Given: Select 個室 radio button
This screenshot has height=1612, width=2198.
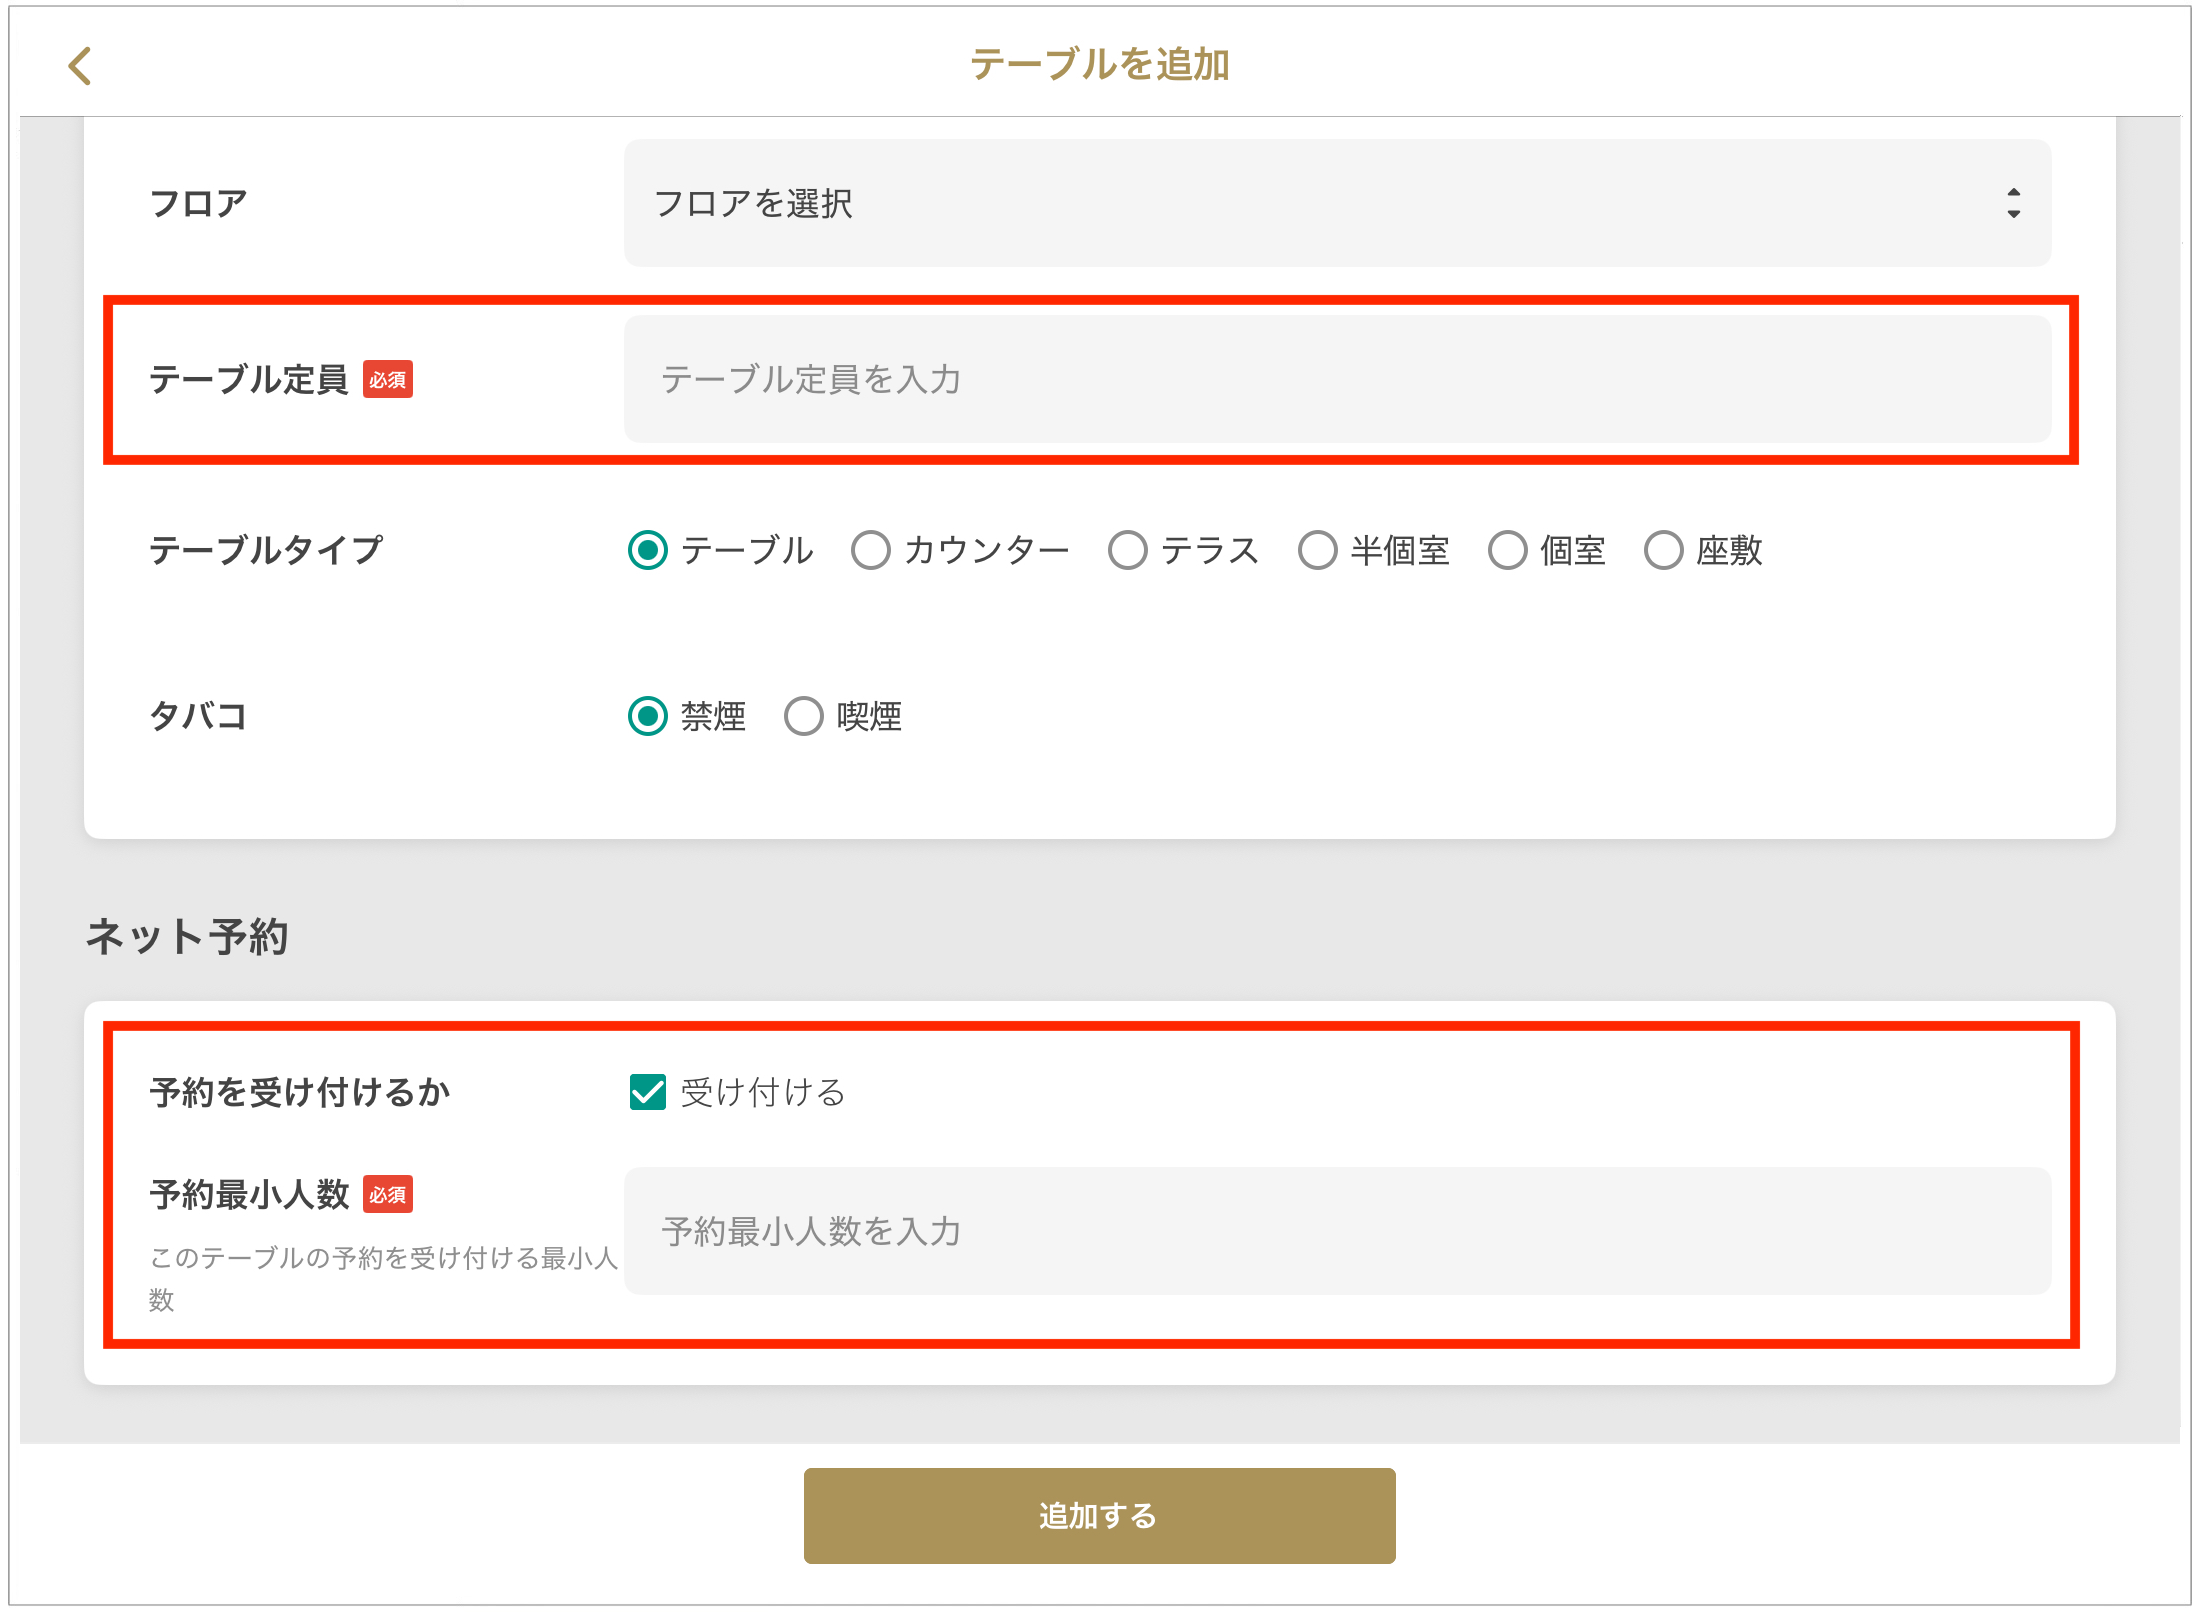Looking at the screenshot, I should pos(1507,550).
